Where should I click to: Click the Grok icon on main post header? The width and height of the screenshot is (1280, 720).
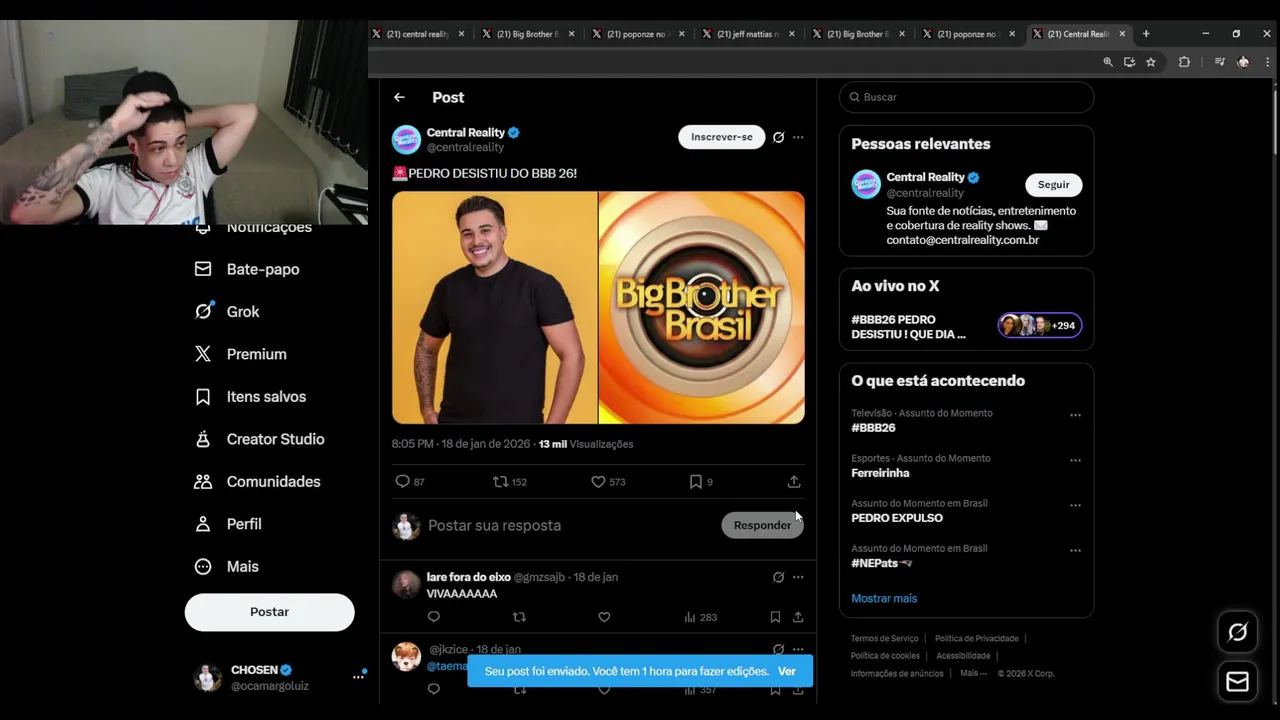[778, 137]
